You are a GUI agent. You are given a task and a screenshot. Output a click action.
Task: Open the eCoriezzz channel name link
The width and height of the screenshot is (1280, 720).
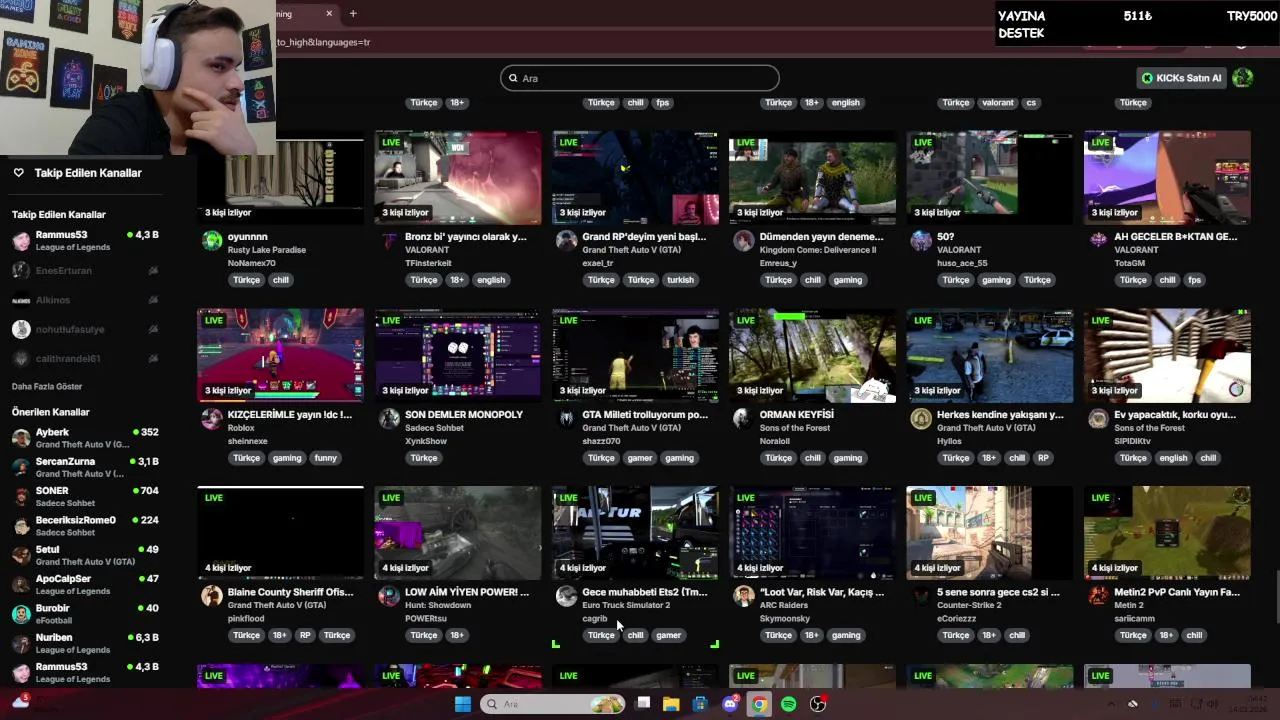pos(957,618)
